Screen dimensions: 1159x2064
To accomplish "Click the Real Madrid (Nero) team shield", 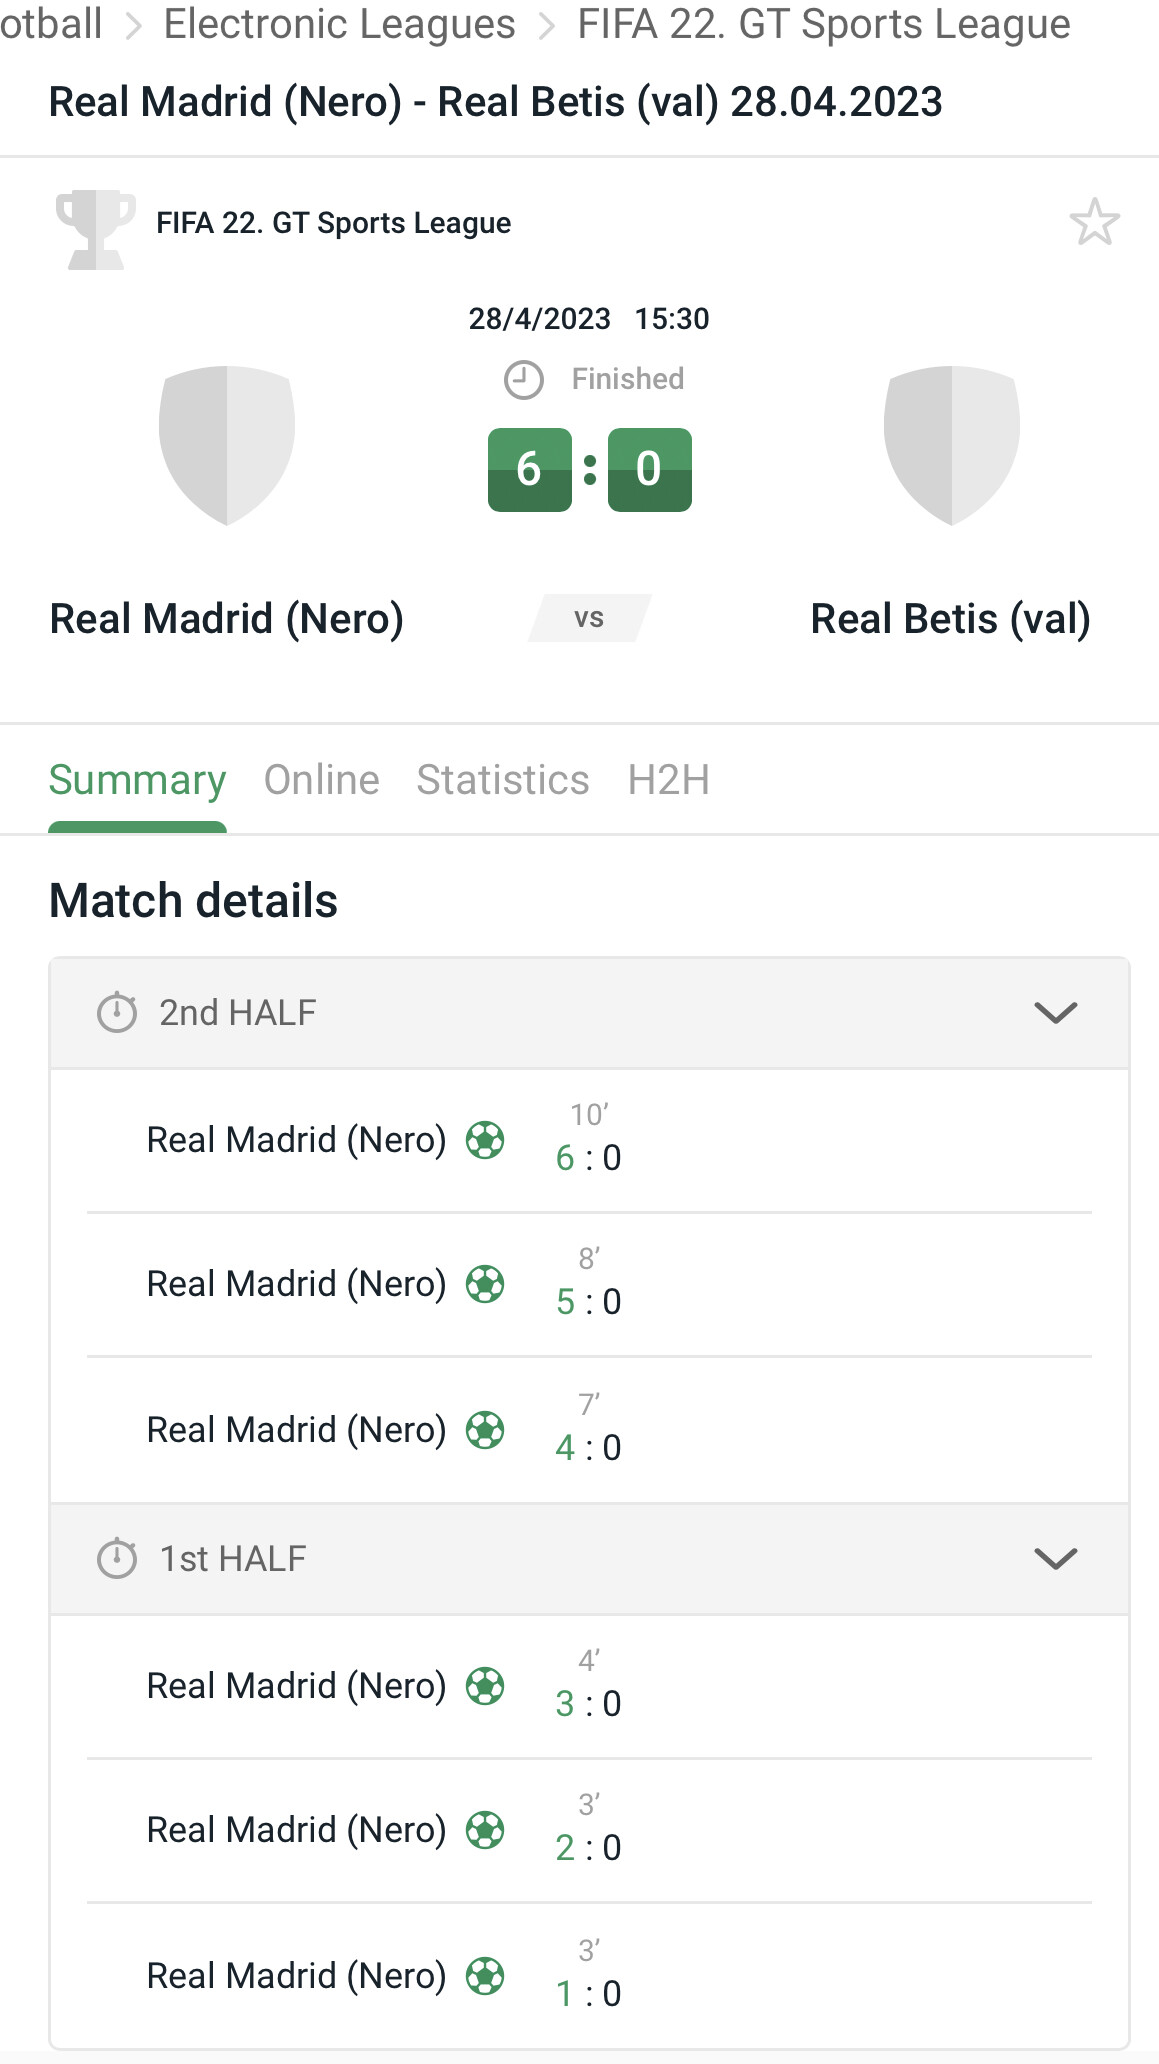I will click(227, 445).
